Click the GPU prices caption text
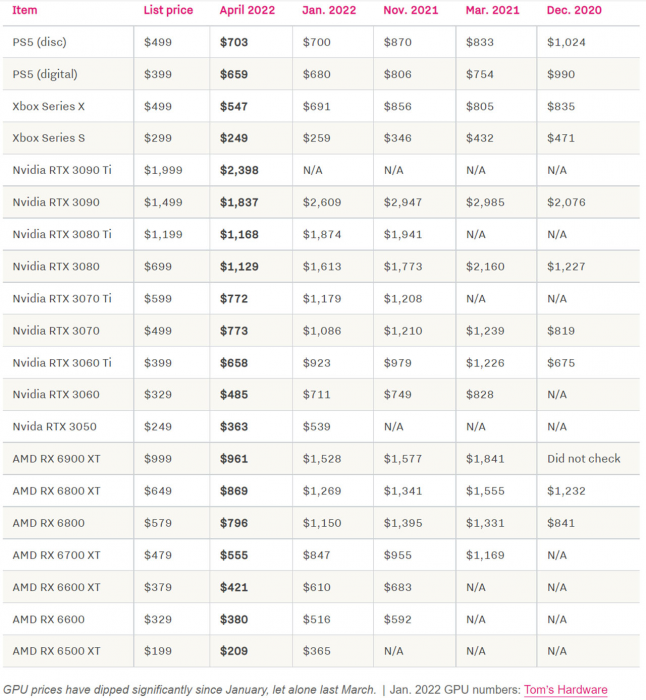Screen dimensions: 646x700 point(189,689)
